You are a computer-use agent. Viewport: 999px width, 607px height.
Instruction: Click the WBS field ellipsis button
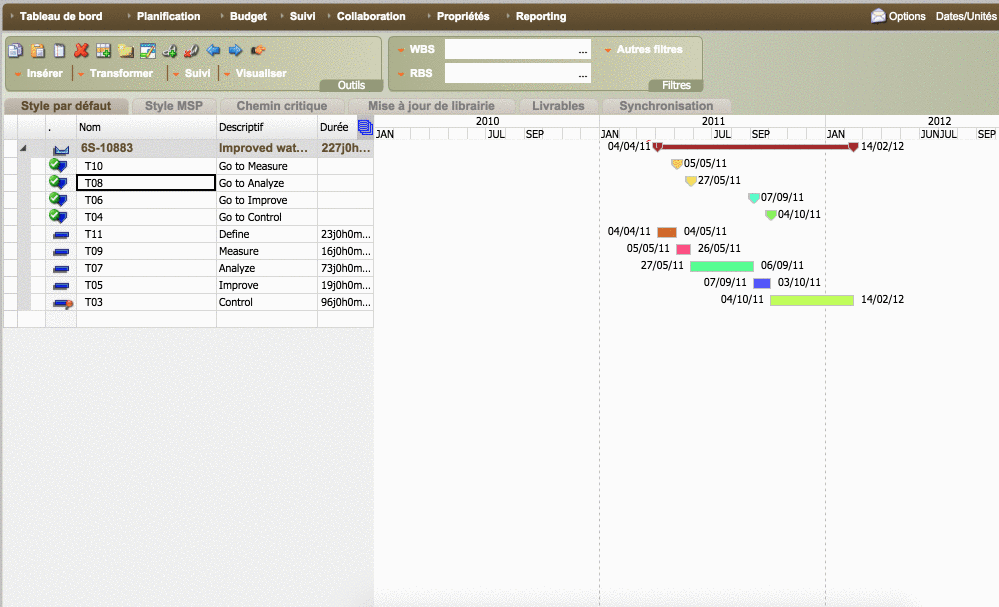(x=582, y=50)
